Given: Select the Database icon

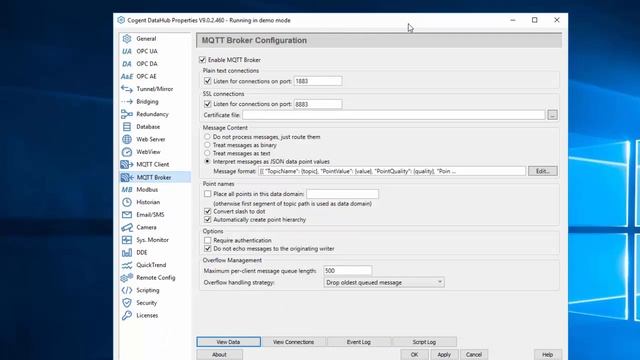Looking at the screenshot, I should coord(127,127).
